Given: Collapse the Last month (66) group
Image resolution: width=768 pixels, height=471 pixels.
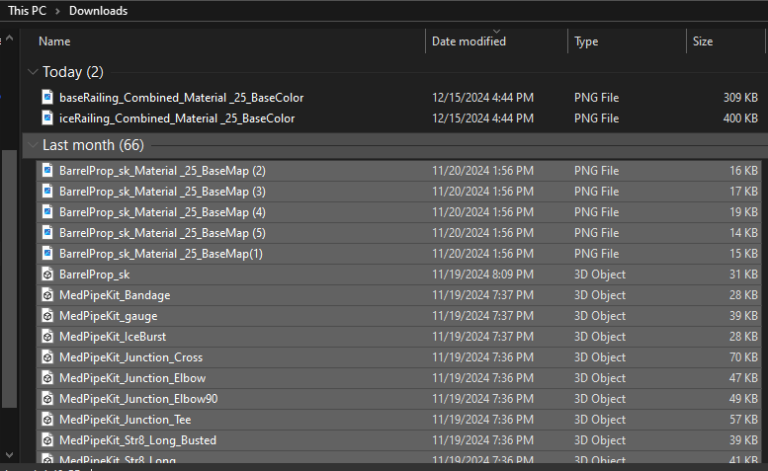Looking at the screenshot, I should tap(34, 145).
